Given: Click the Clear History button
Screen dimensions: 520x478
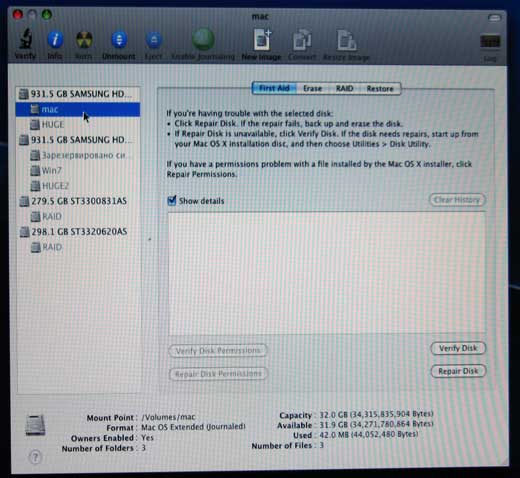Looking at the screenshot, I should tap(457, 200).
